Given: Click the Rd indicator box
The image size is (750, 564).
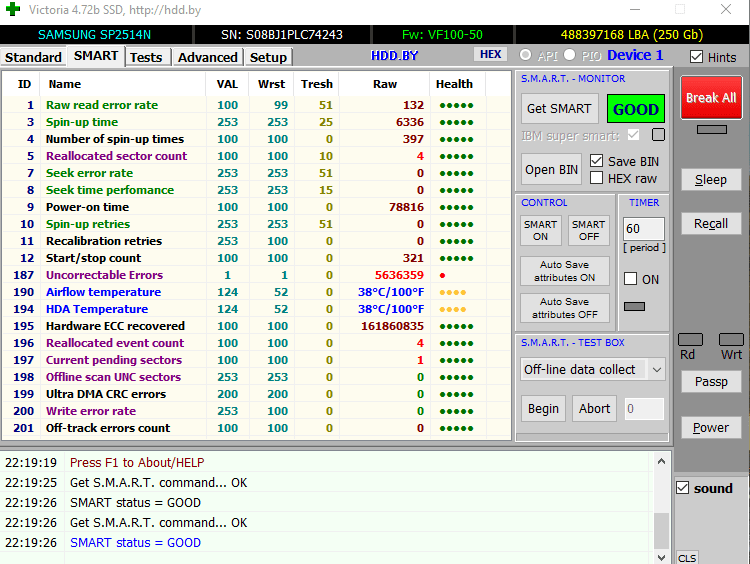Looking at the screenshot, I should (690, 340).
